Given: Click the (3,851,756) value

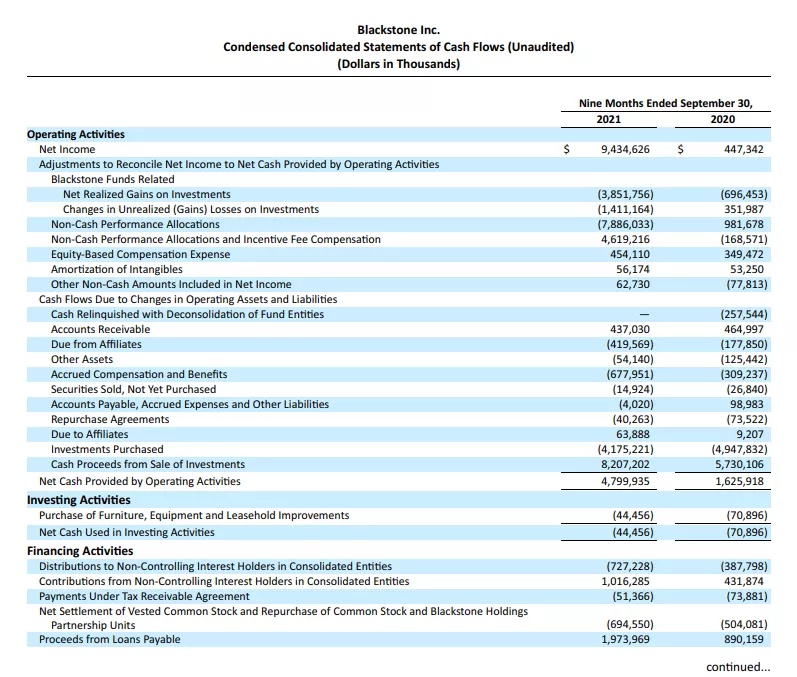Looking at the screenshot, I should click(625, 194).
